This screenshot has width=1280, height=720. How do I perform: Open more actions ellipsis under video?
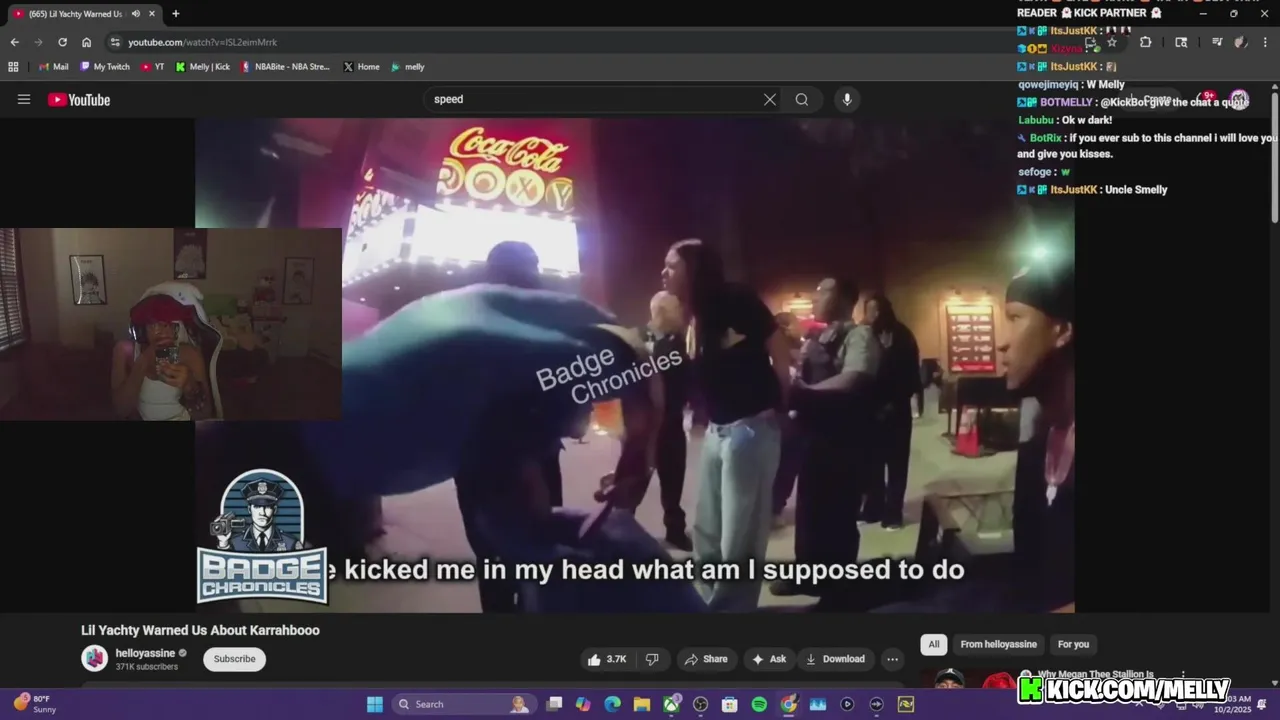(x=892, y=659)
